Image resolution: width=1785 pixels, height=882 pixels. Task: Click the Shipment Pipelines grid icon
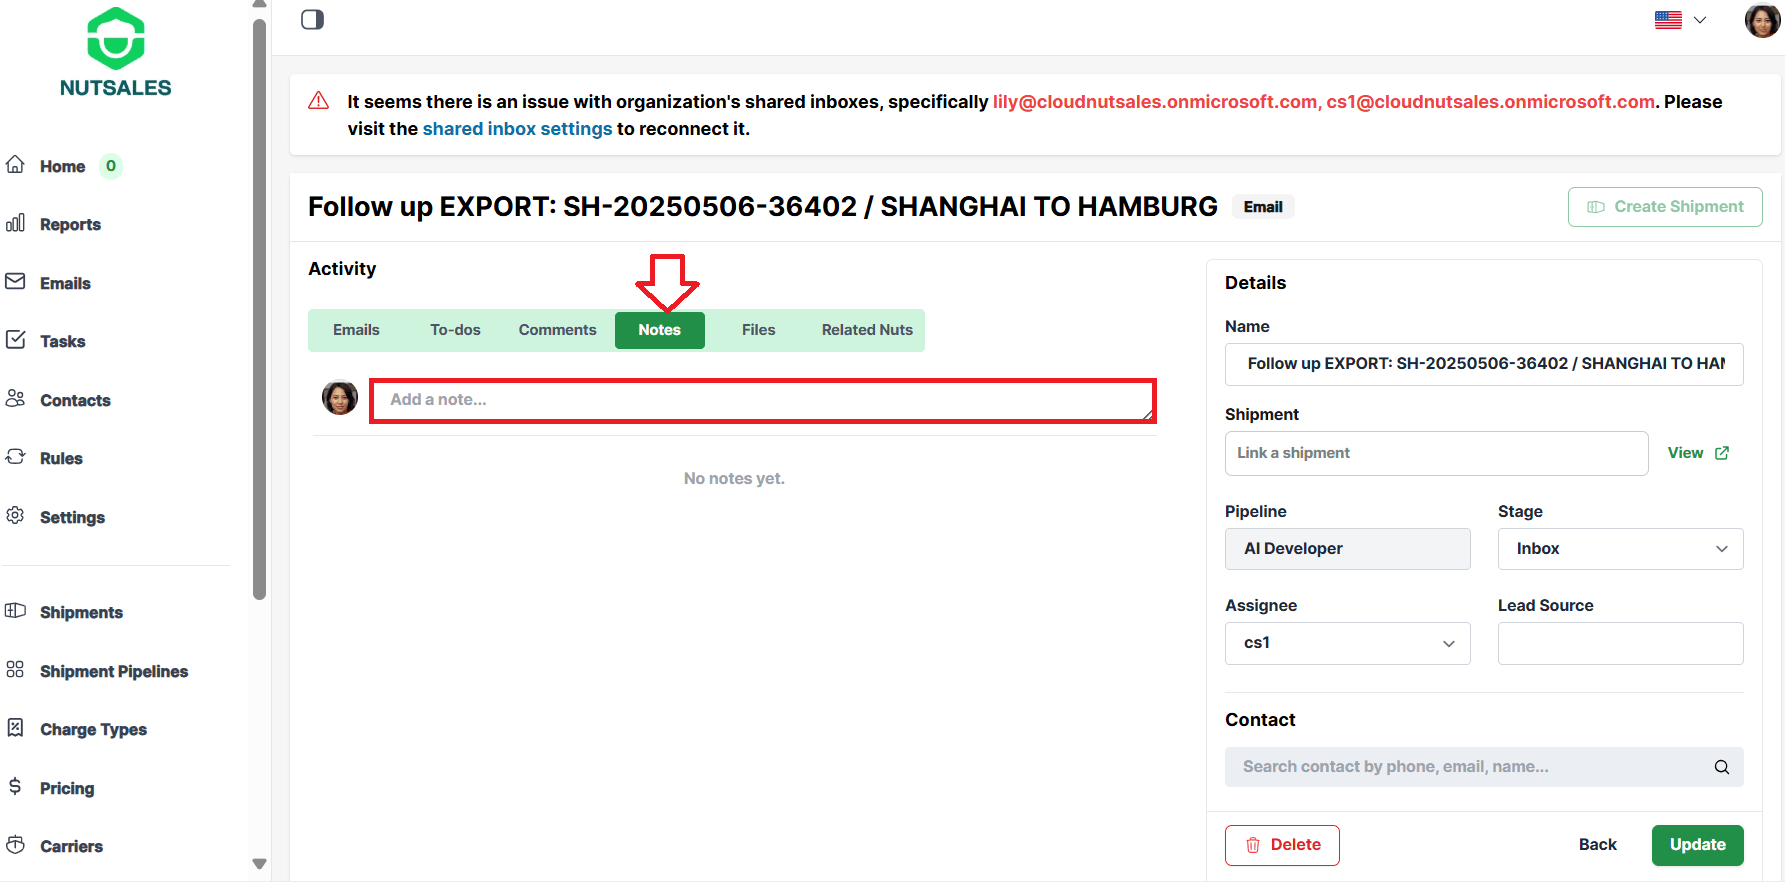point(15,670)
